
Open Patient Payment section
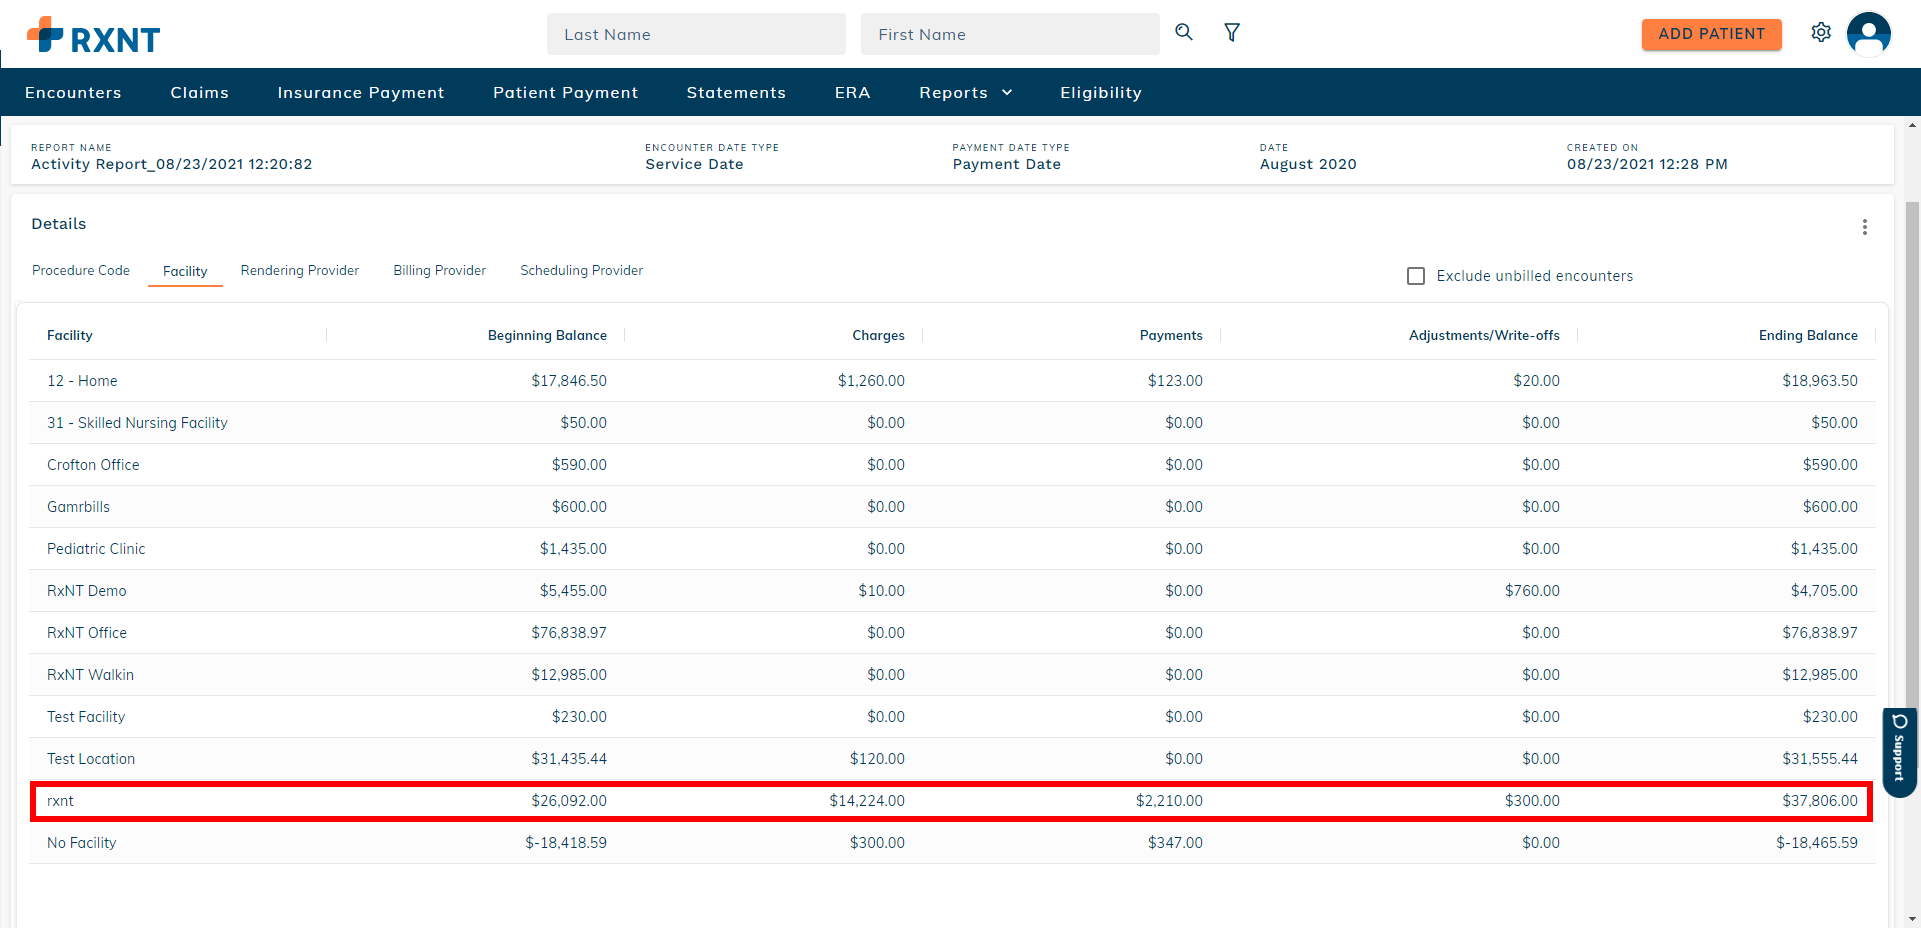pyautogui.click(x=565, y=92)
